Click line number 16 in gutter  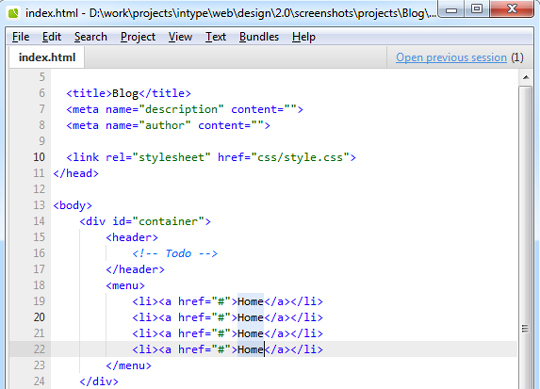[39, 253]
